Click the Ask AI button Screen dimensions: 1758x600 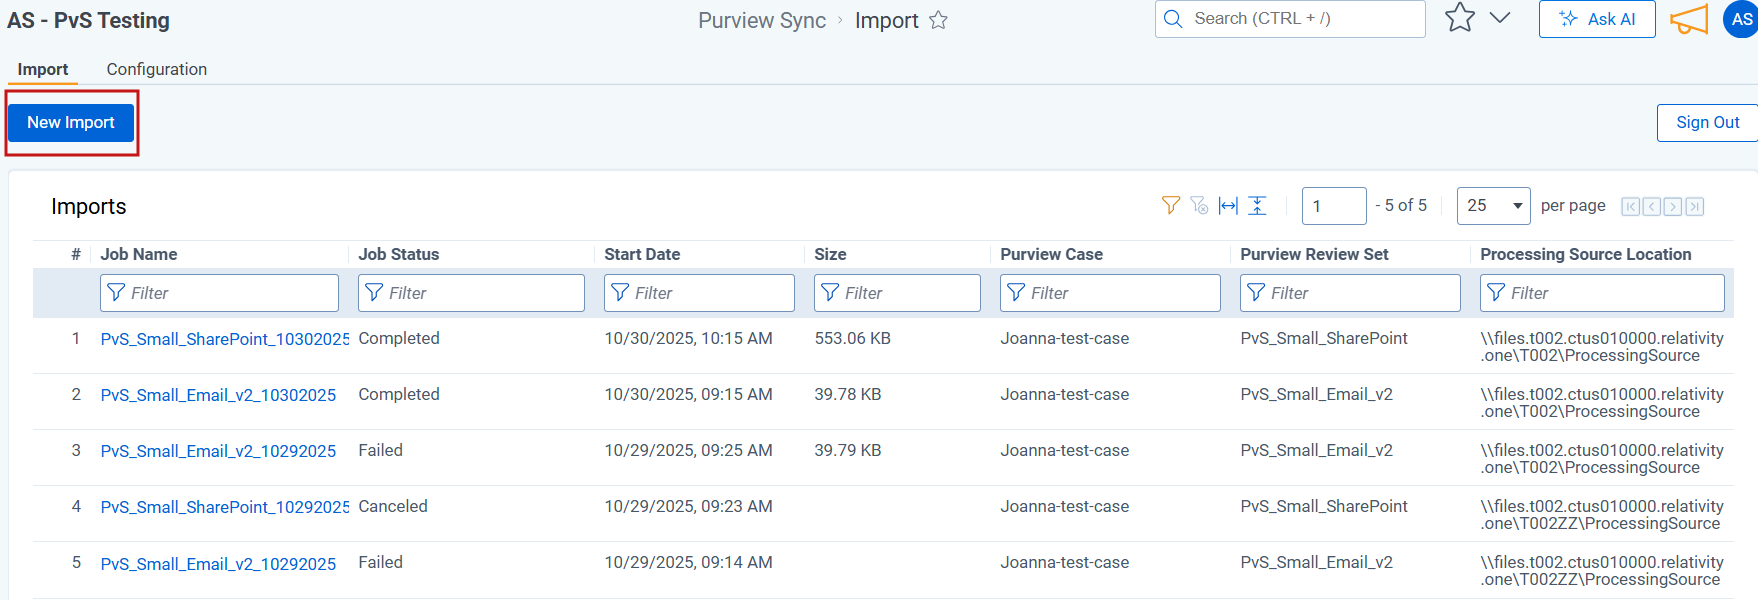[1597, 19]
